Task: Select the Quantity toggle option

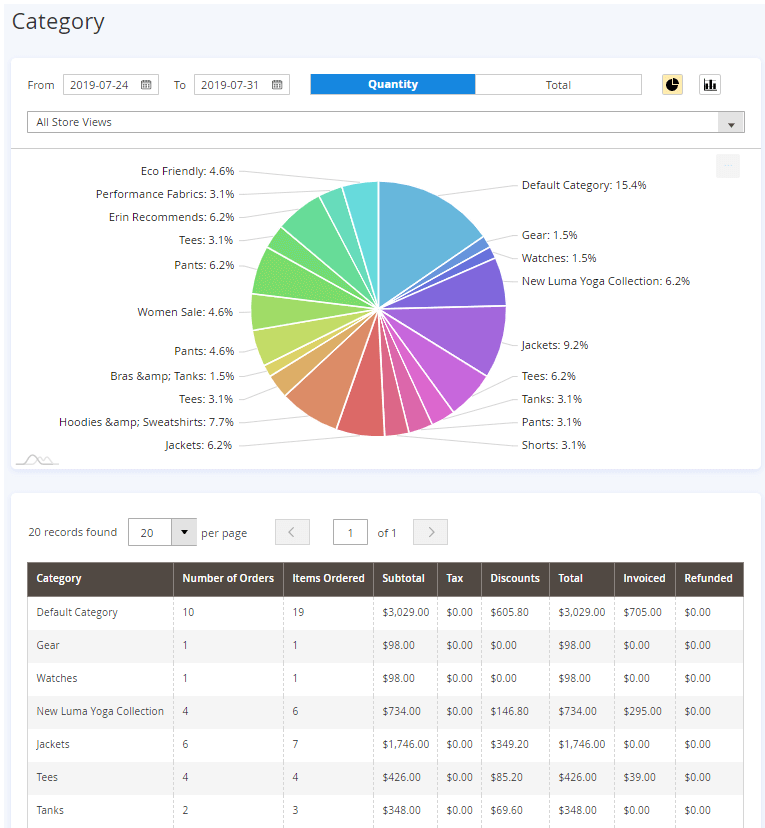Action: click(393, 85)
